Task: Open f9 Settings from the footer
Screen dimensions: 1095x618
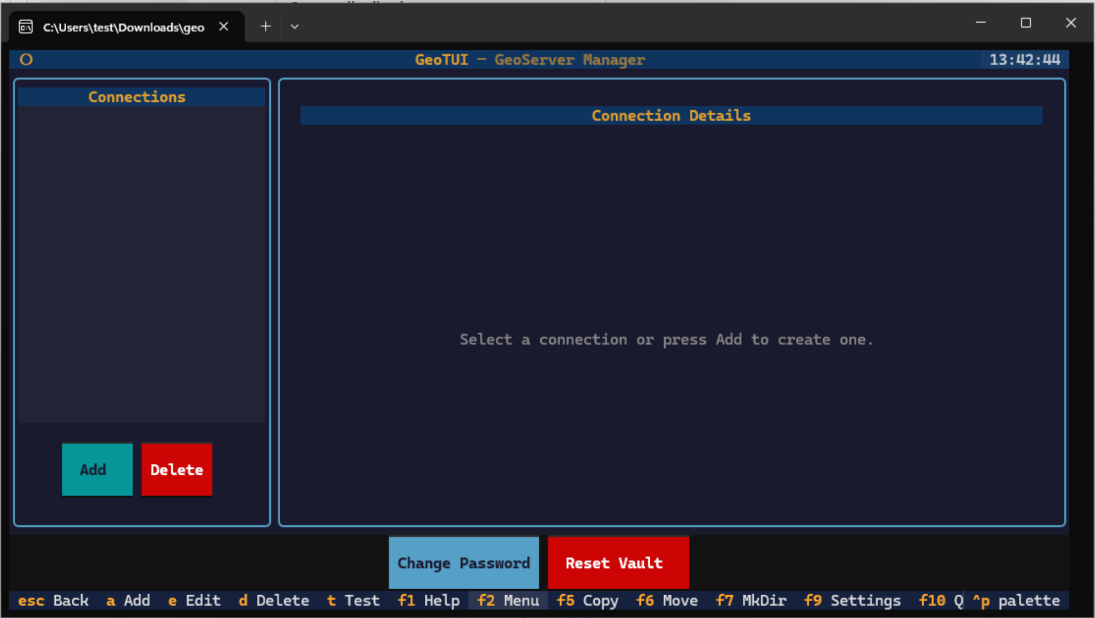Action: (x=852, y=601)
